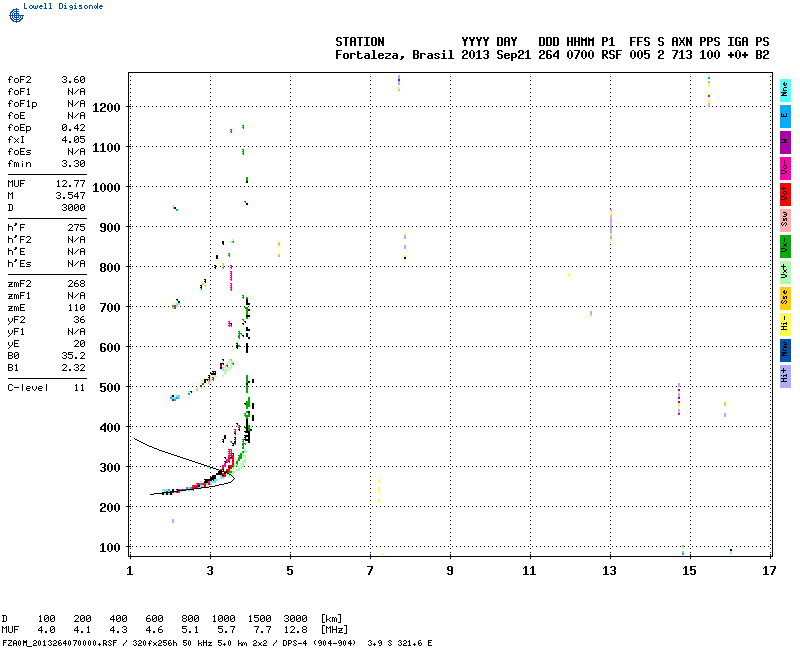The image size is (800, 650).
Task: Select the yellow SSE legend swatch
Action: [785, 298]
